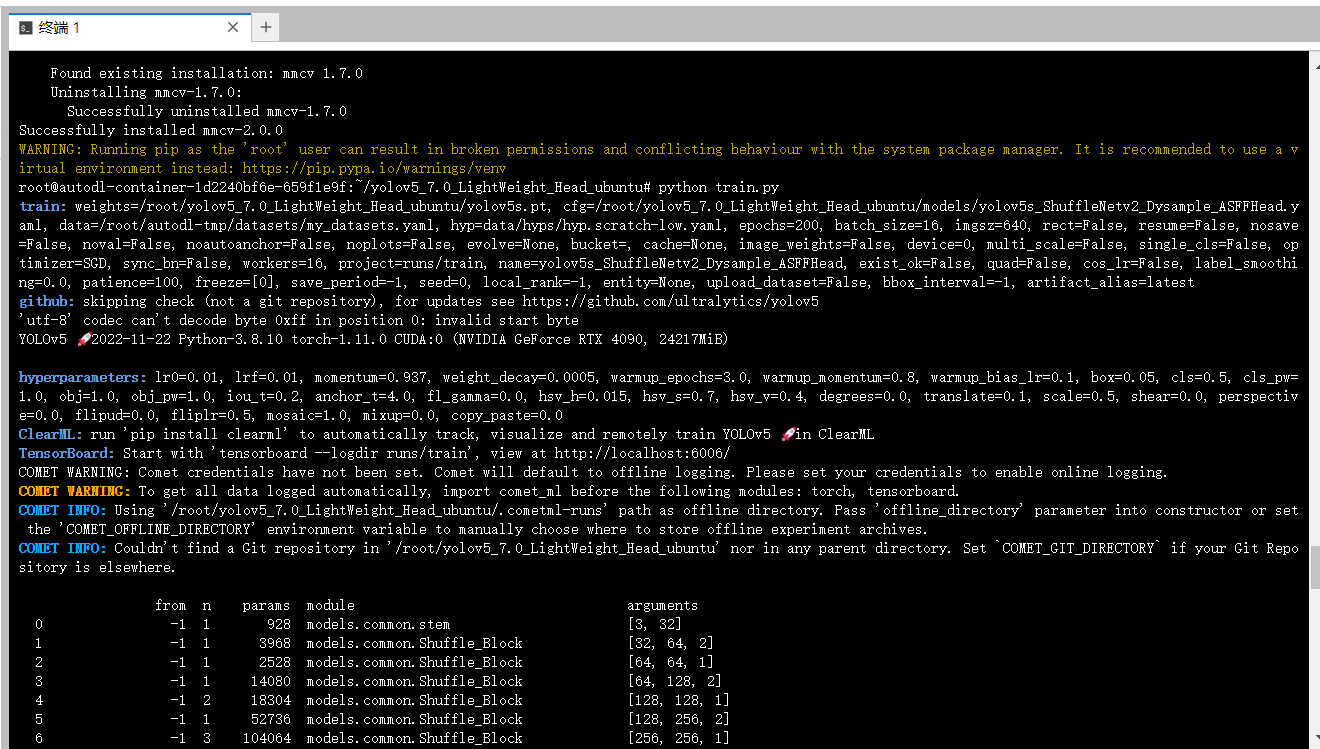The width and height of the screenshot is (1320, 749).
Task: Click the 'utf-8' codec can't decode error line
Action: coord(298,320)
